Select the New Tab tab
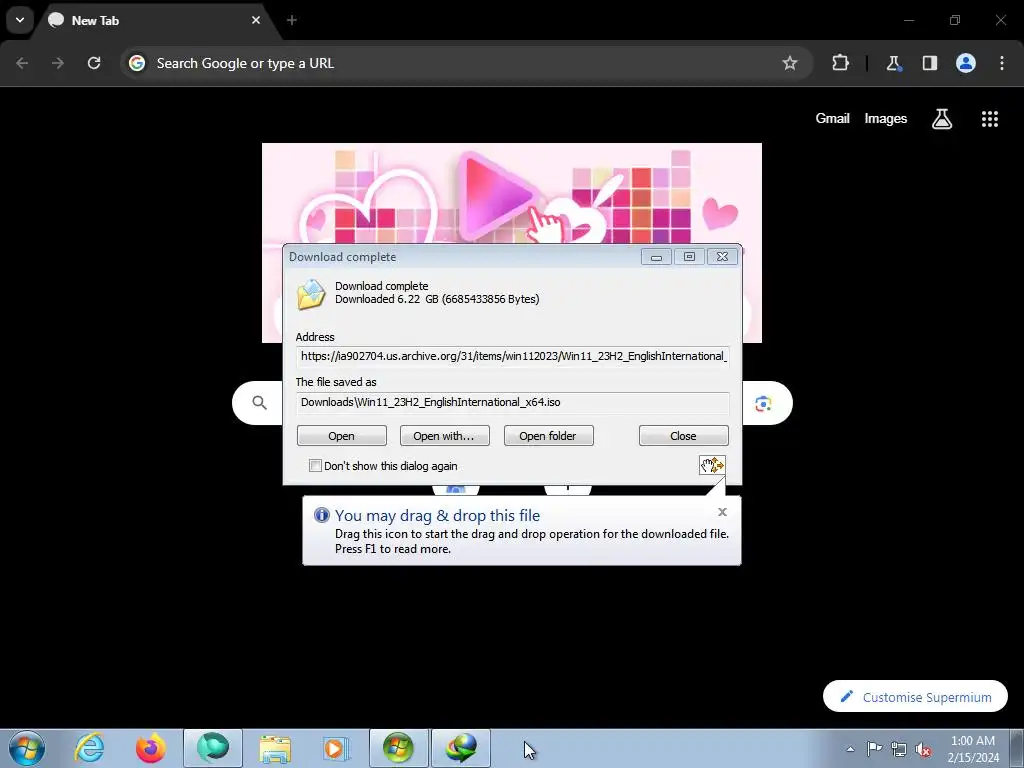Screen dimensions: 1024x768 tap(156, 20)
